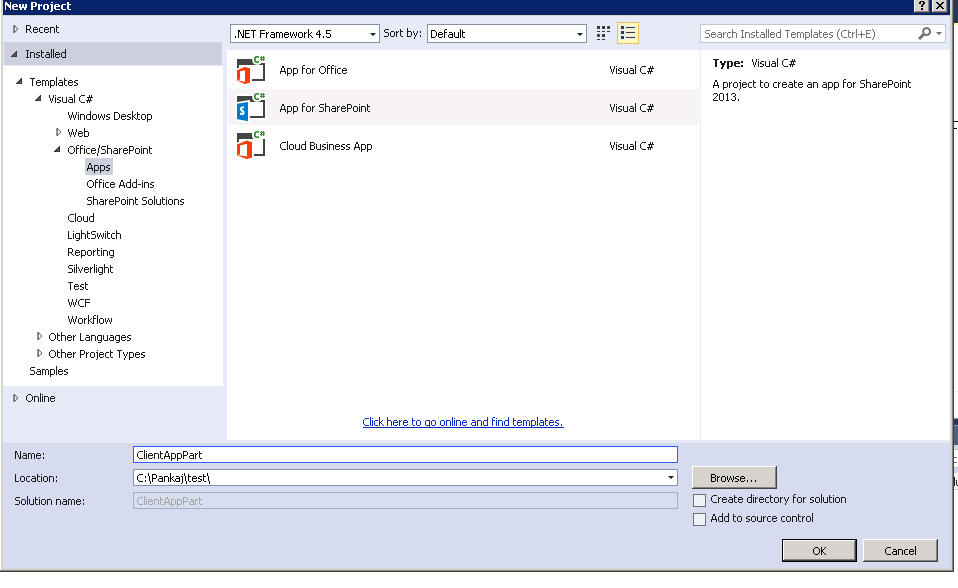Check Add to source control
Screen dimensions: 958x588
click(700, 519)
